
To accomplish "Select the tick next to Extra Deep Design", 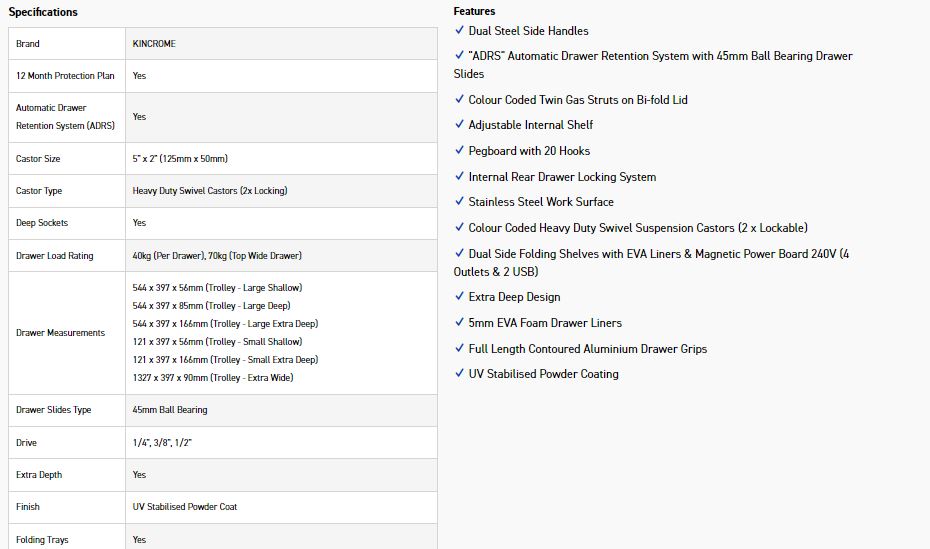I will point(459,297).
